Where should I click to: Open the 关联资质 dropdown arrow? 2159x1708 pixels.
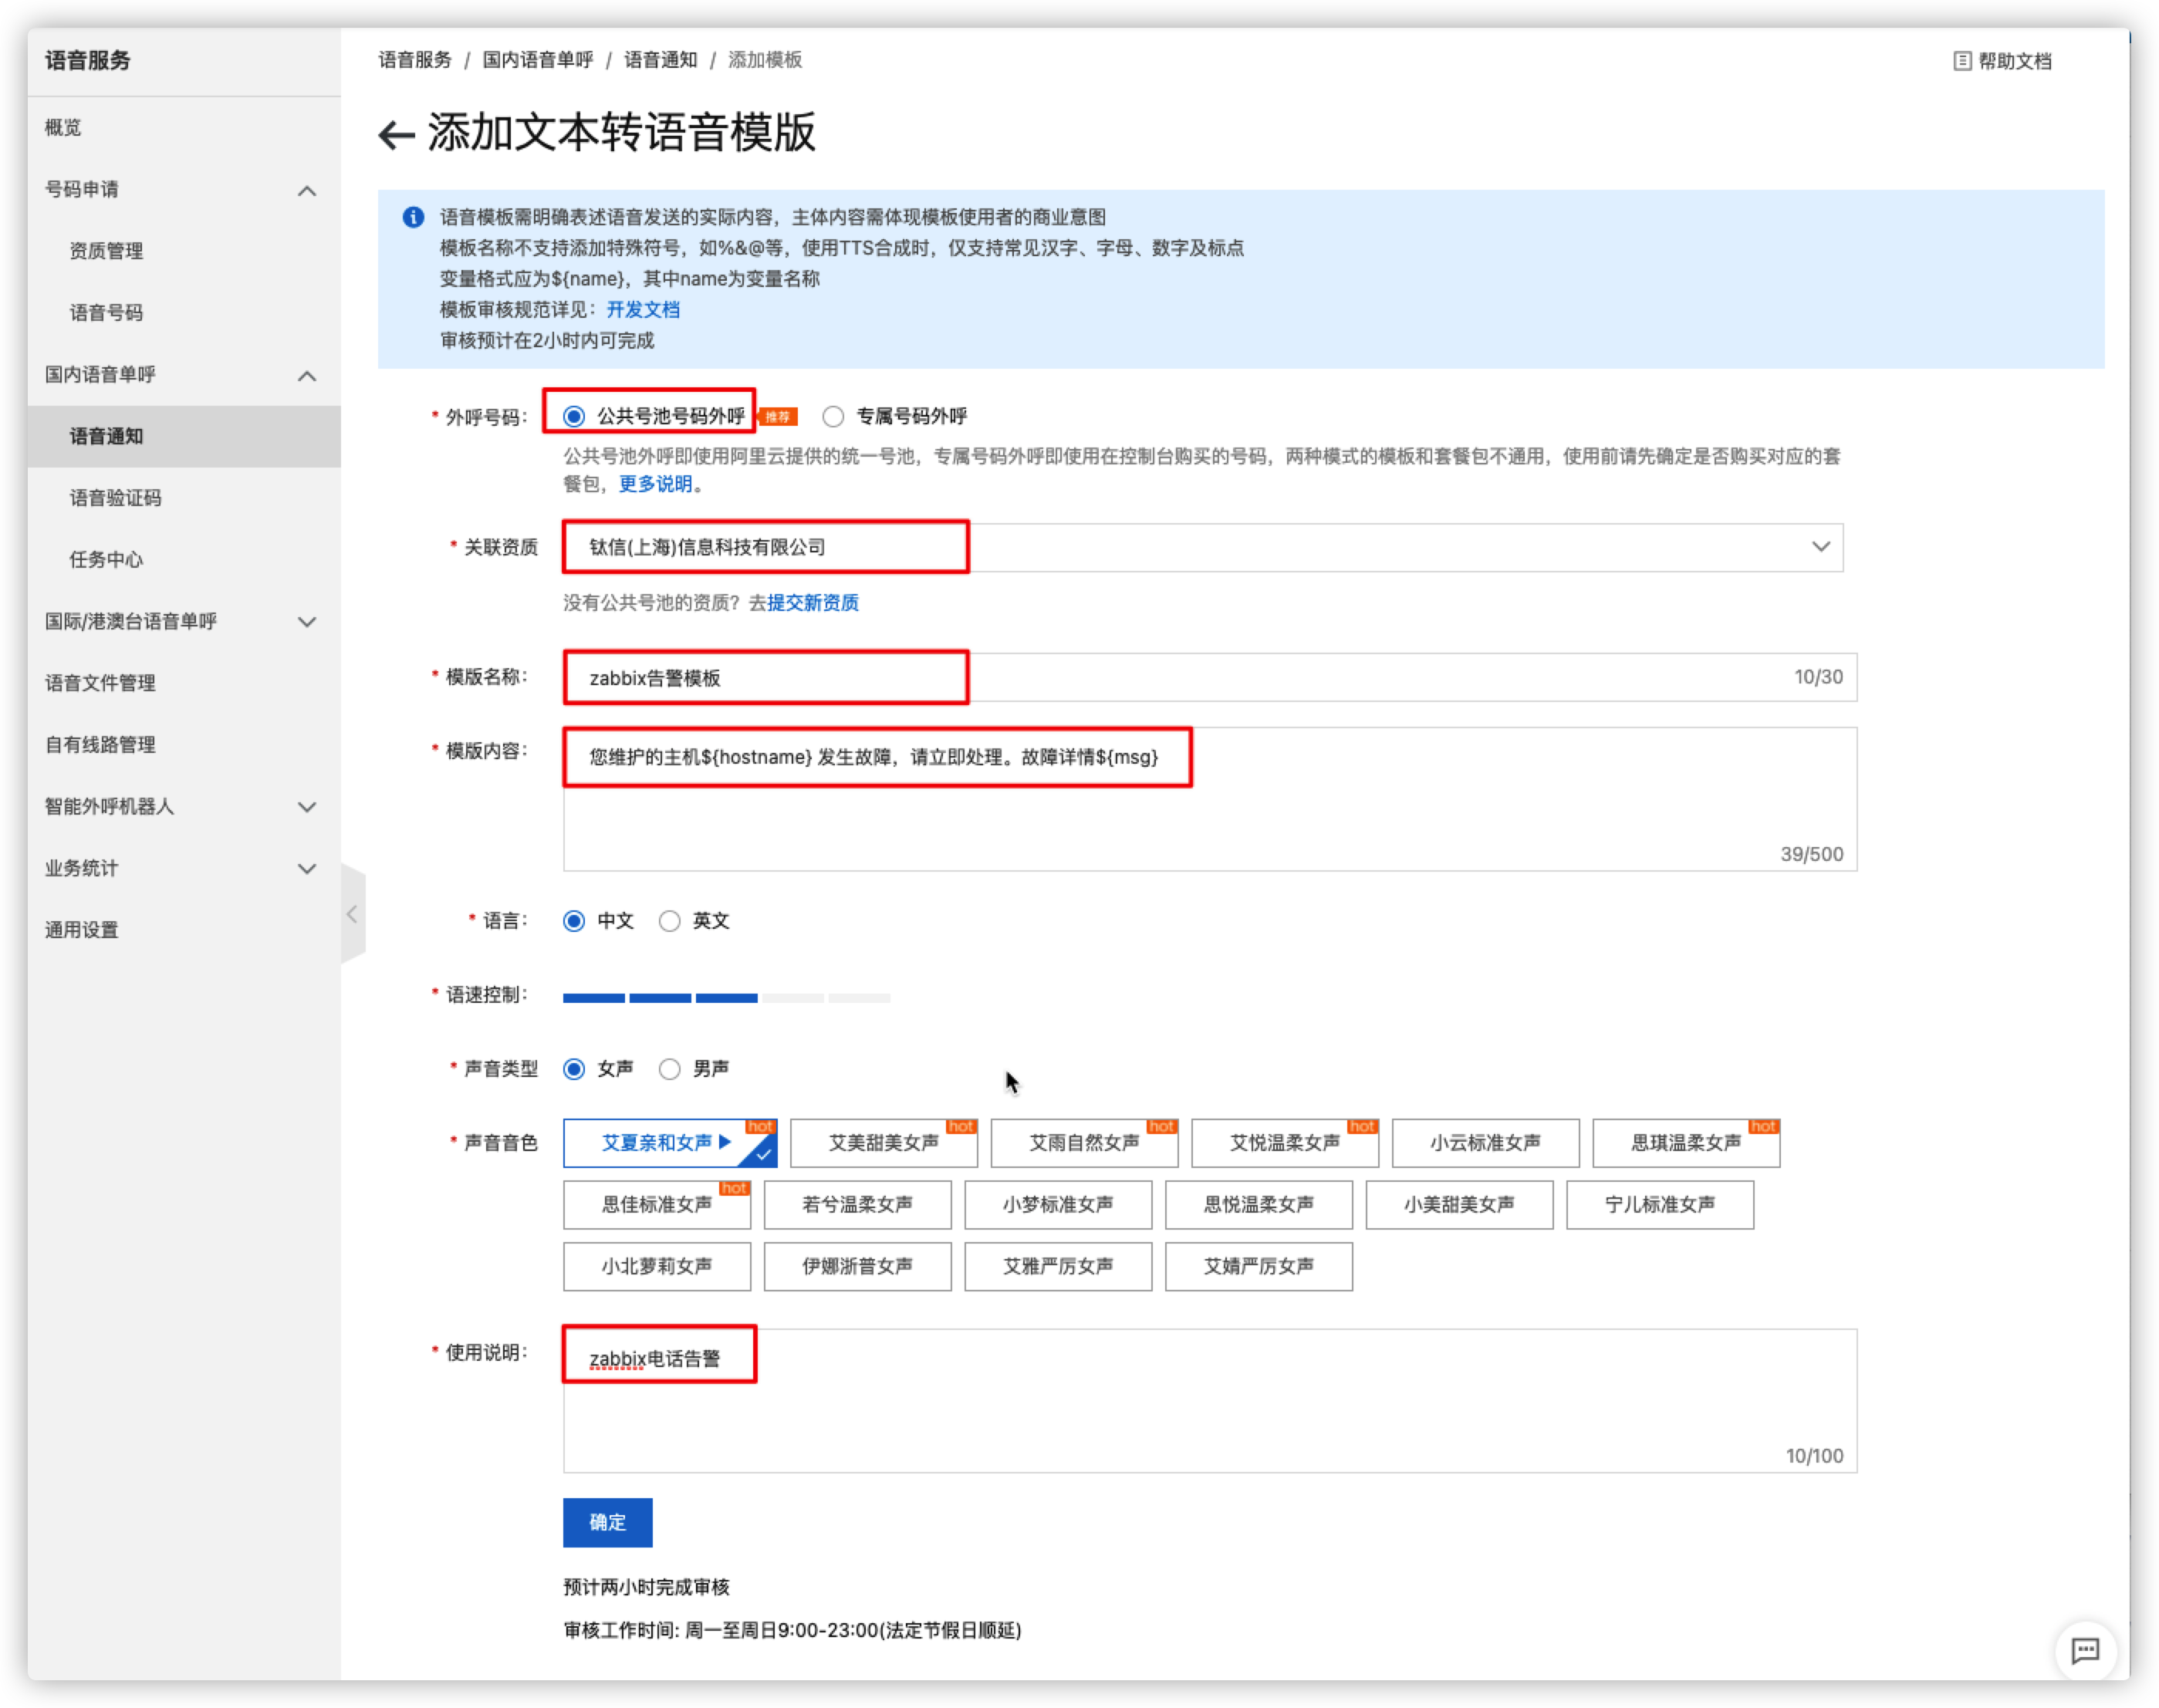click(x=1821, y=547)
